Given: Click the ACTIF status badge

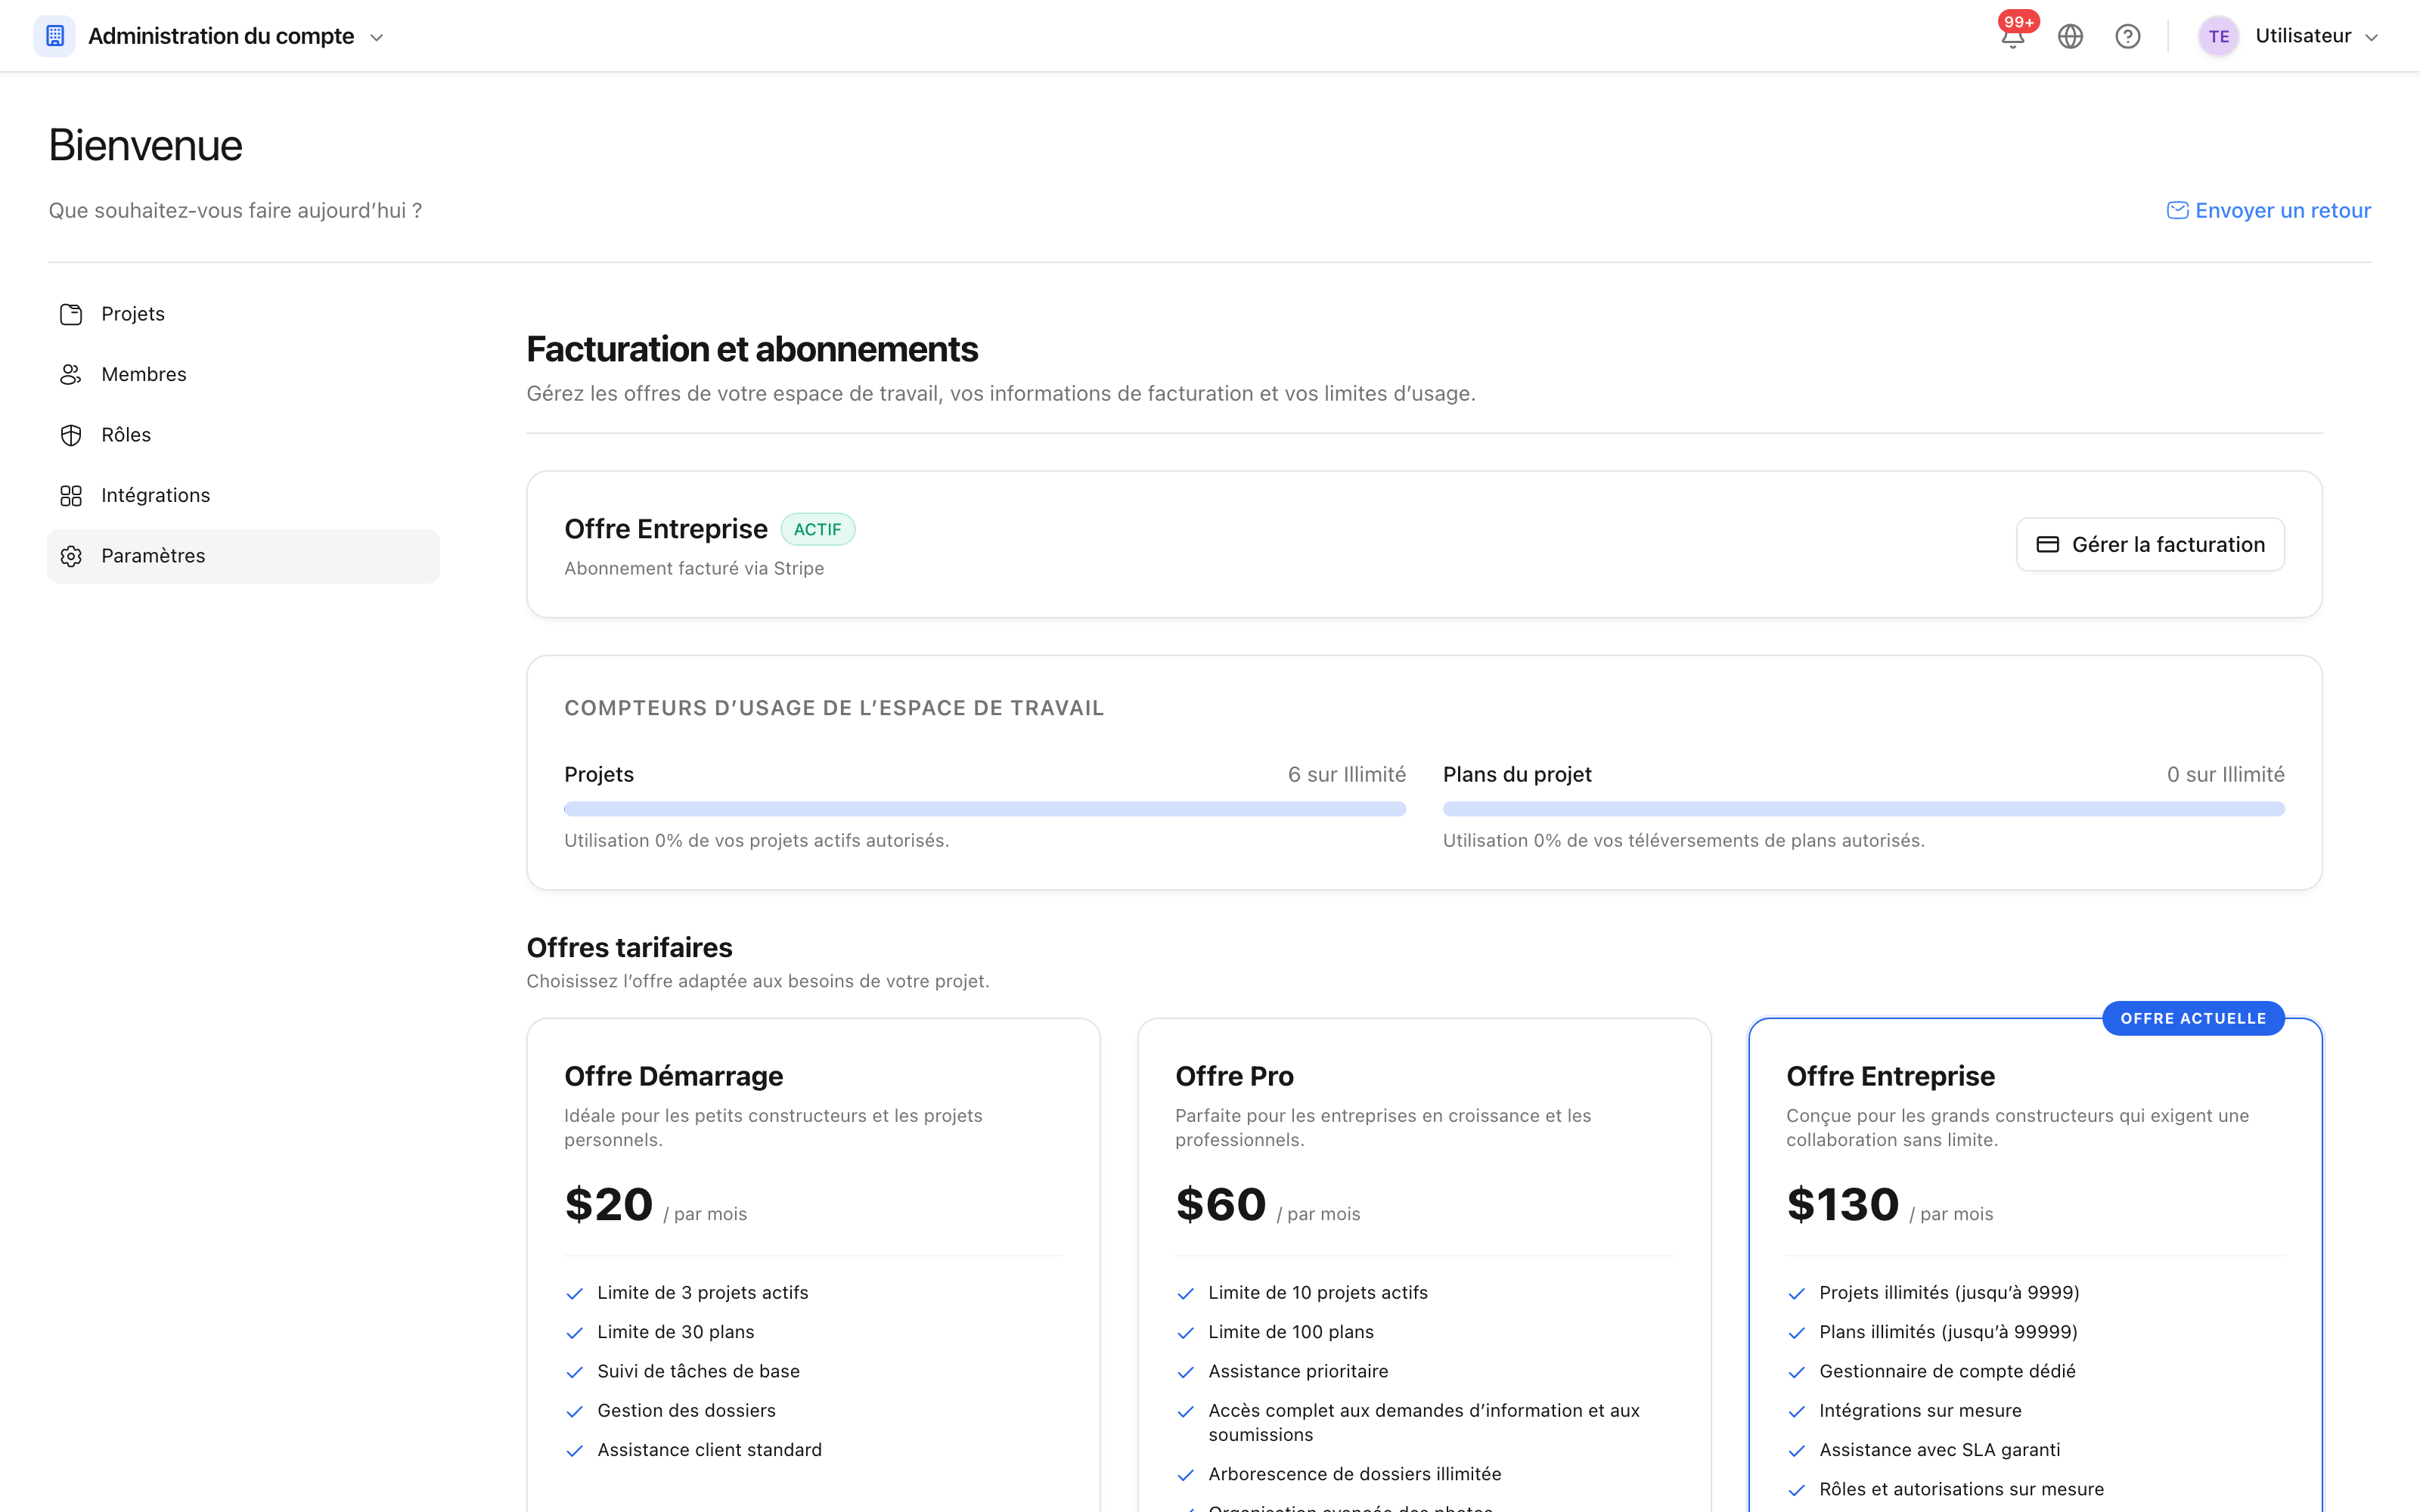Looking at the screenshot, I should 817,529.
